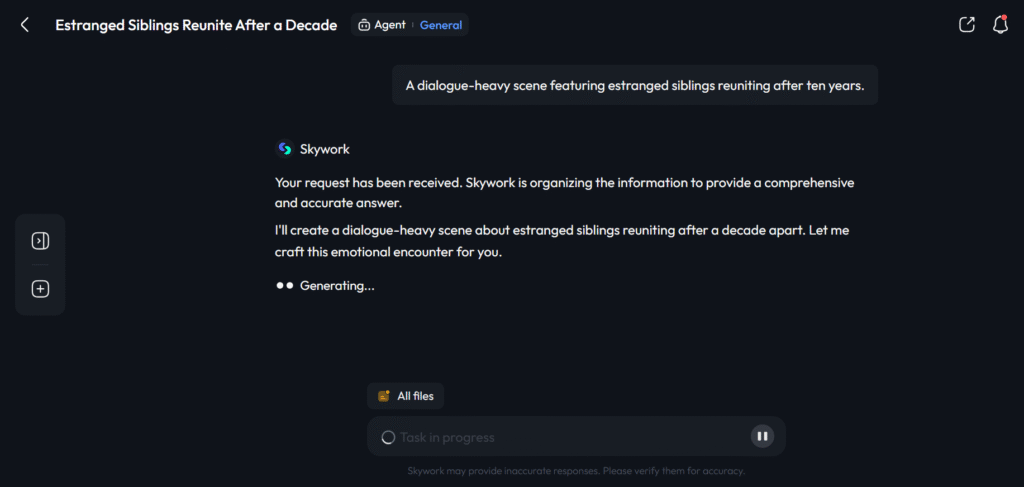Click the loading spinner in input box

(388, 437)
